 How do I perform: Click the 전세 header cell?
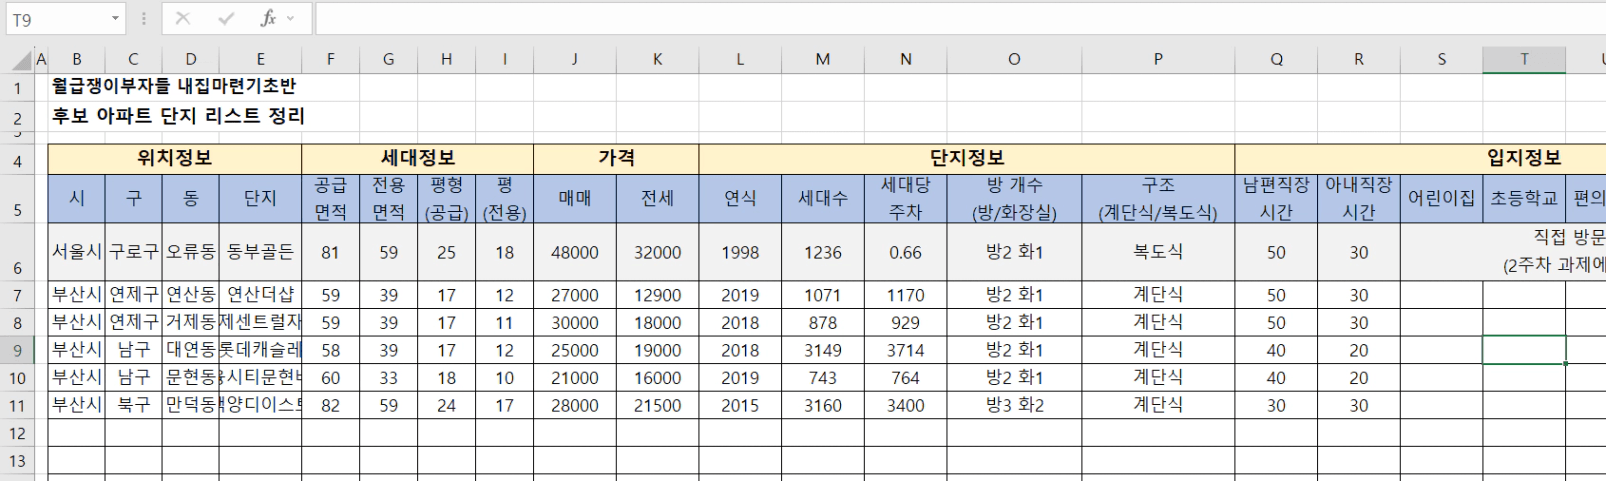click(x=658, y=198)
